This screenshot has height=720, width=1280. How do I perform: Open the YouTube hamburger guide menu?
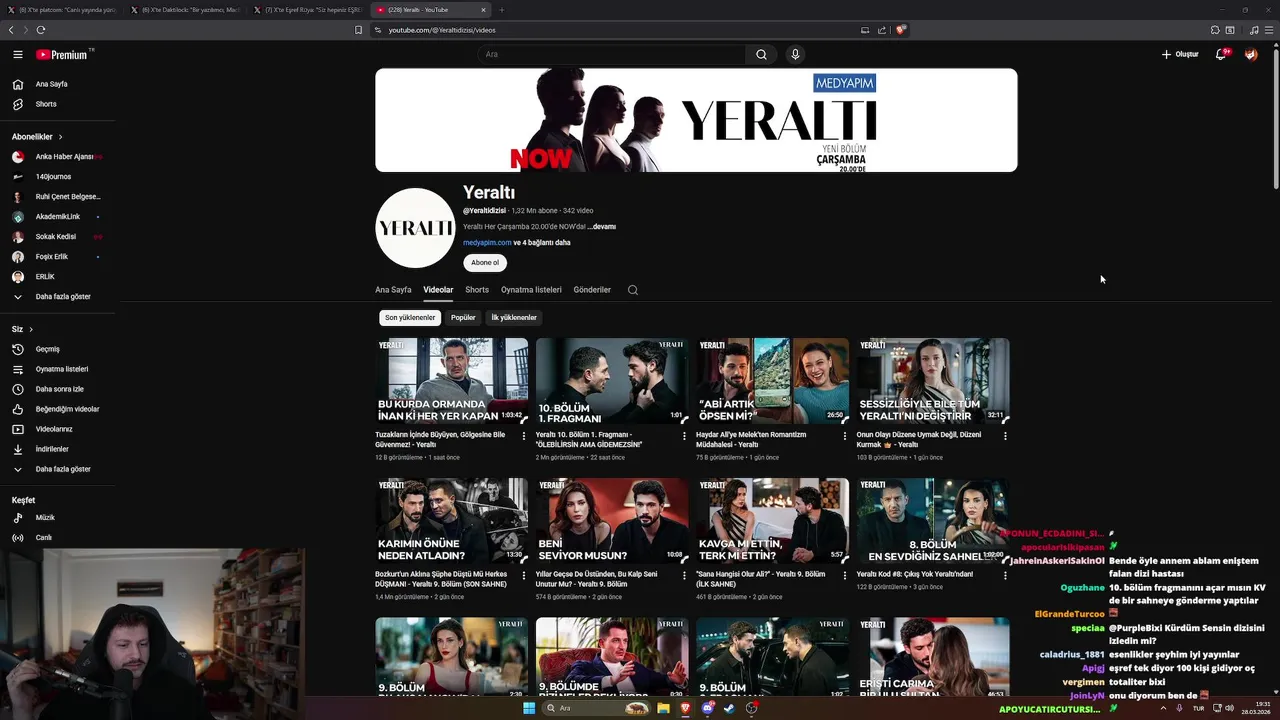coord(18,55)
